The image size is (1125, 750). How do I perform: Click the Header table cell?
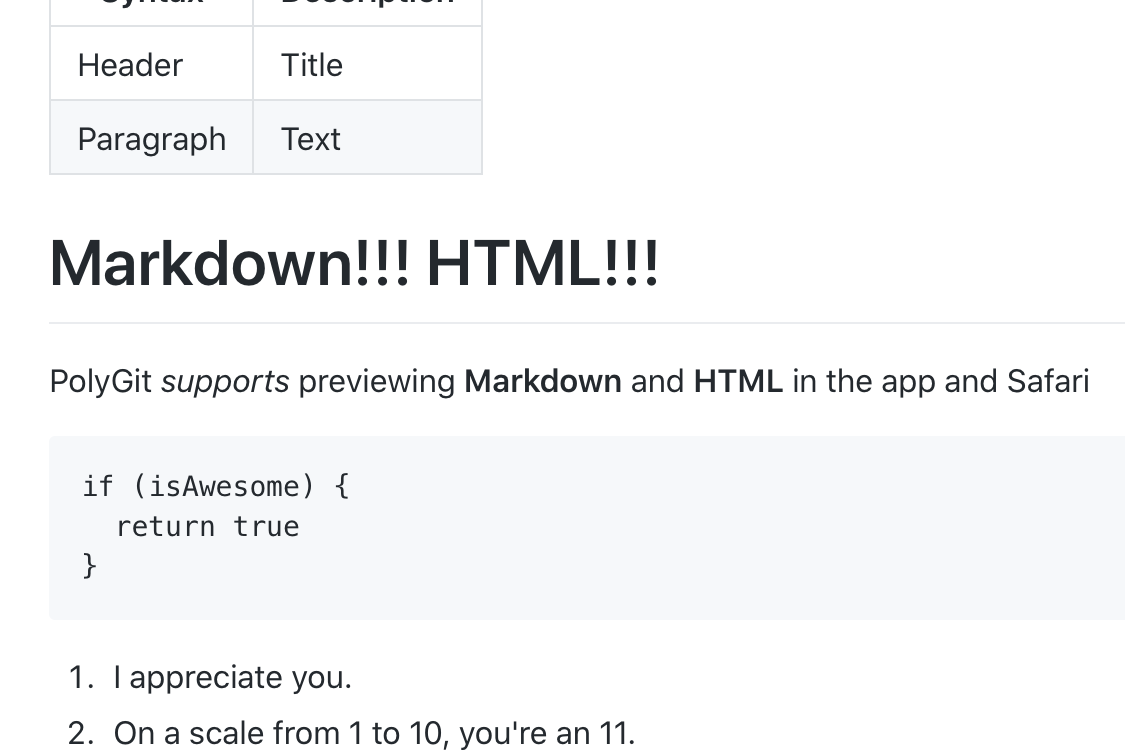click(151, 64)
